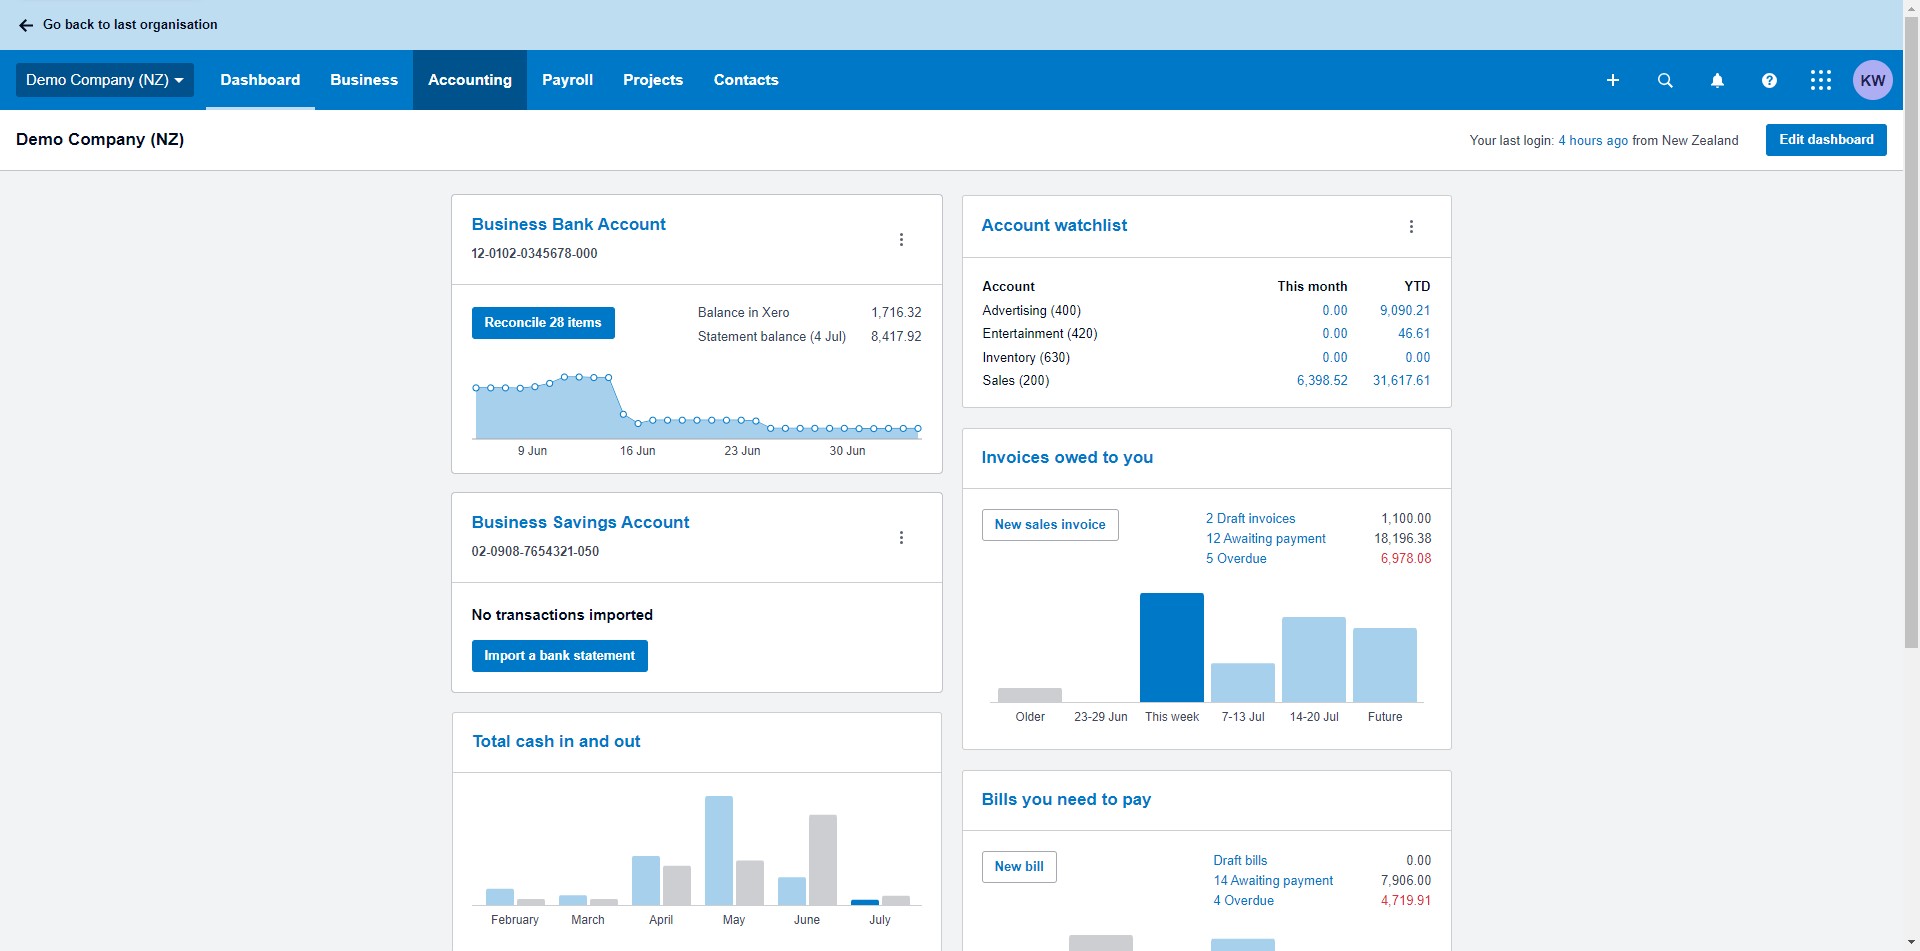This screenshot has width=1920, height=951.
Task: Expand the Demo Company (NZ) organisation dropdown
Action: [x=104, y=80]
